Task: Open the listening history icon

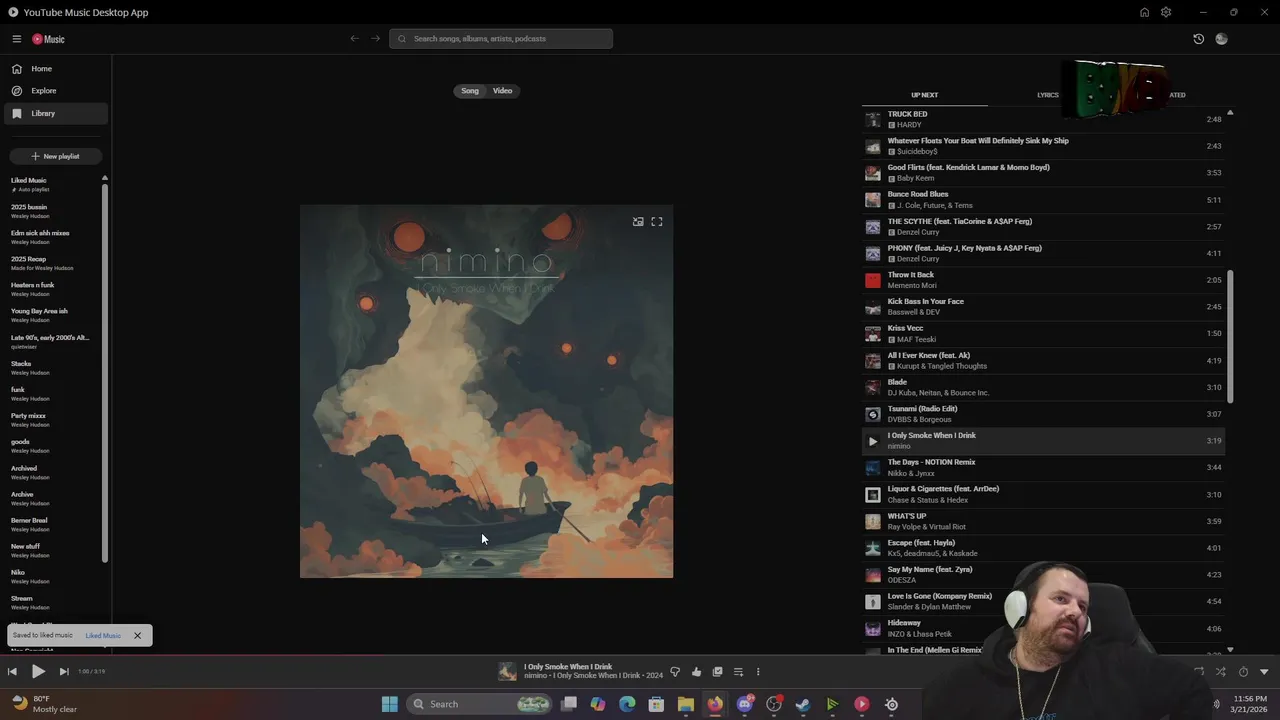Action: [1198, 39]
